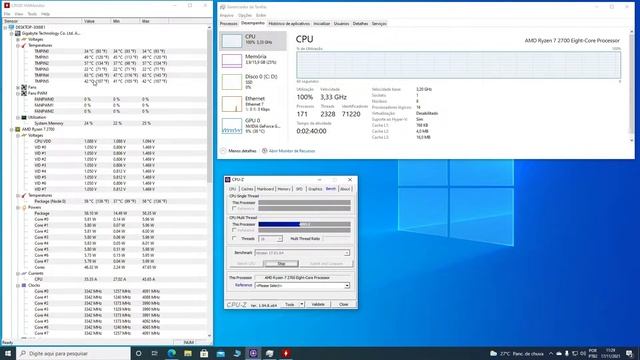Select CPU performance thumbnail in Task Manager
The height and width of the screenshot is (360, 640).
coord(231,41)
